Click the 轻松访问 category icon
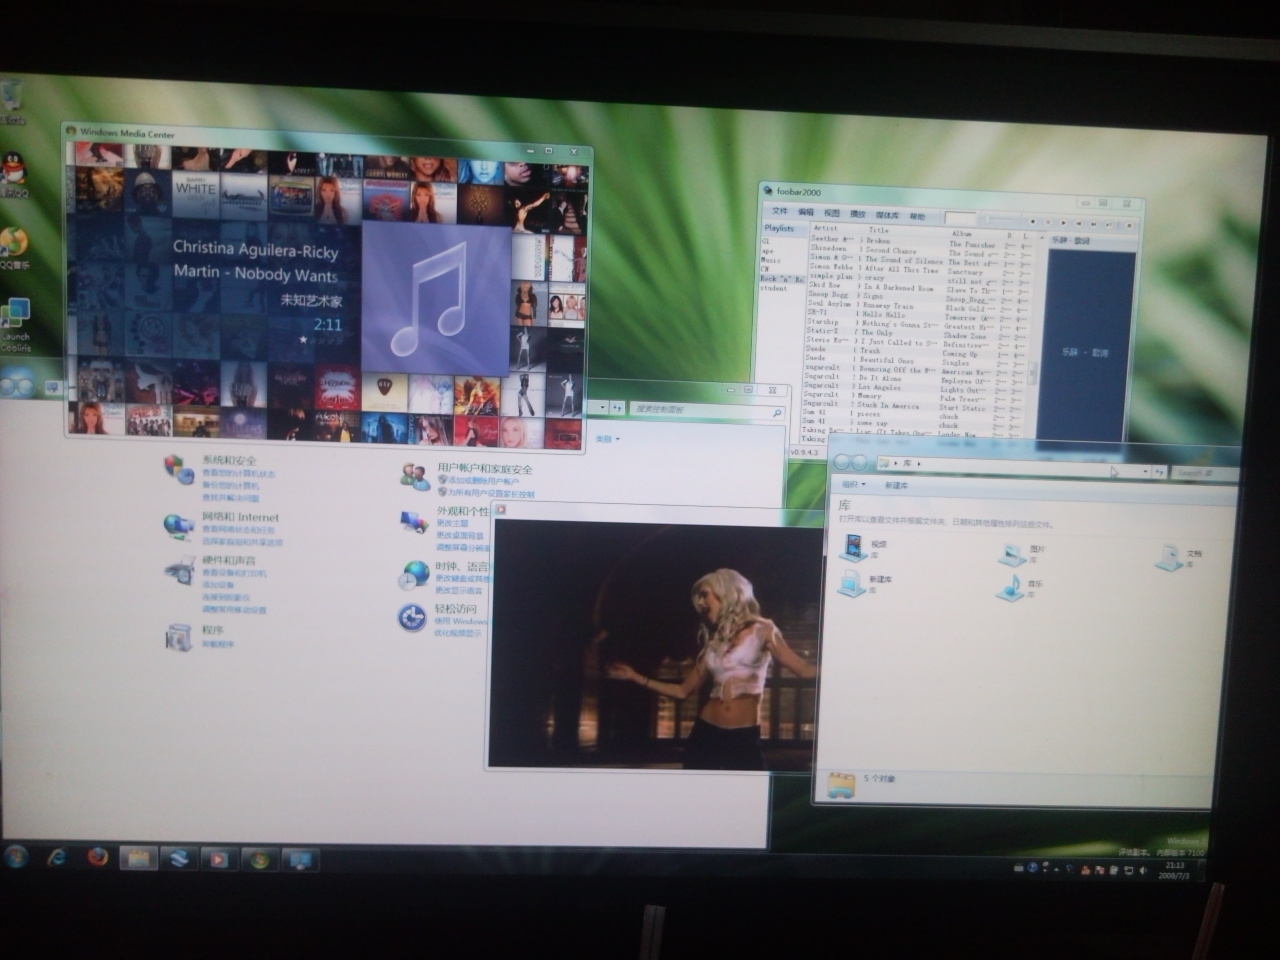This screenshot has height=960, width=1280. click(x=413, y=617)
